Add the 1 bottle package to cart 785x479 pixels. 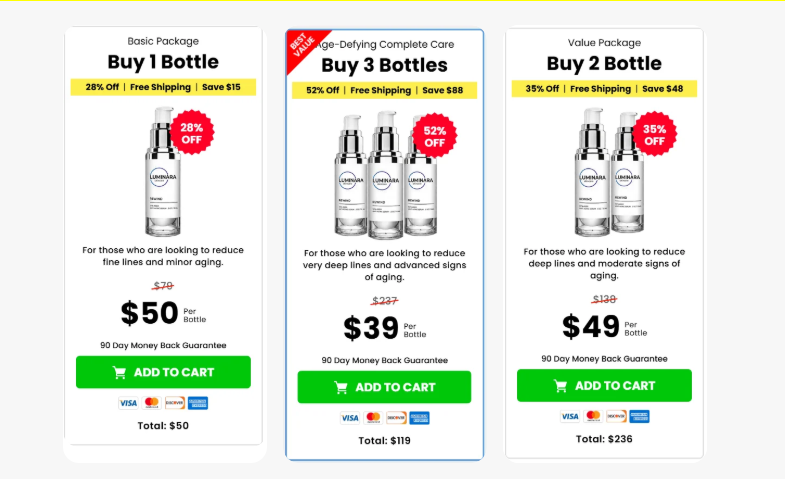coord(163,372)
